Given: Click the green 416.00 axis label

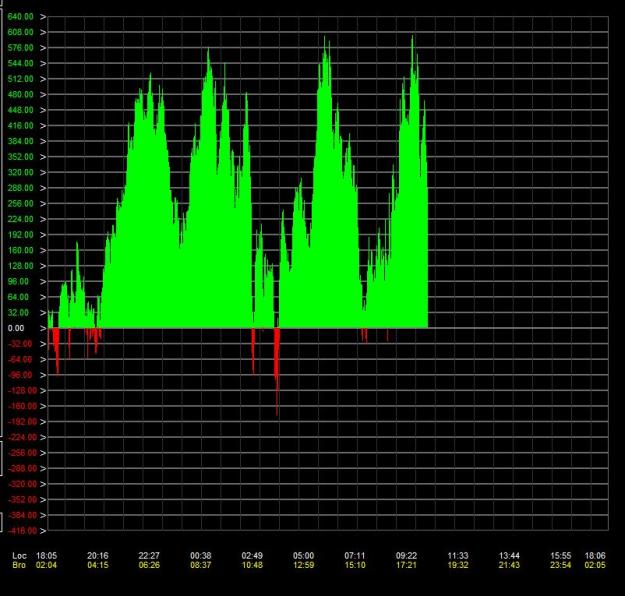Looking at the screenshot, I should 20,126.
